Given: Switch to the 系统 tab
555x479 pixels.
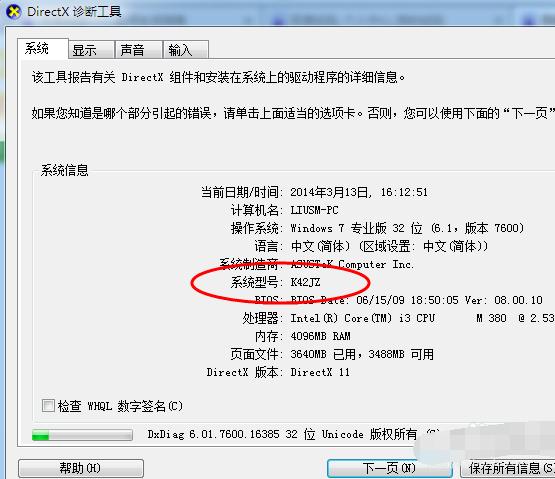Looking at the screenshot, I should point(42,49).
